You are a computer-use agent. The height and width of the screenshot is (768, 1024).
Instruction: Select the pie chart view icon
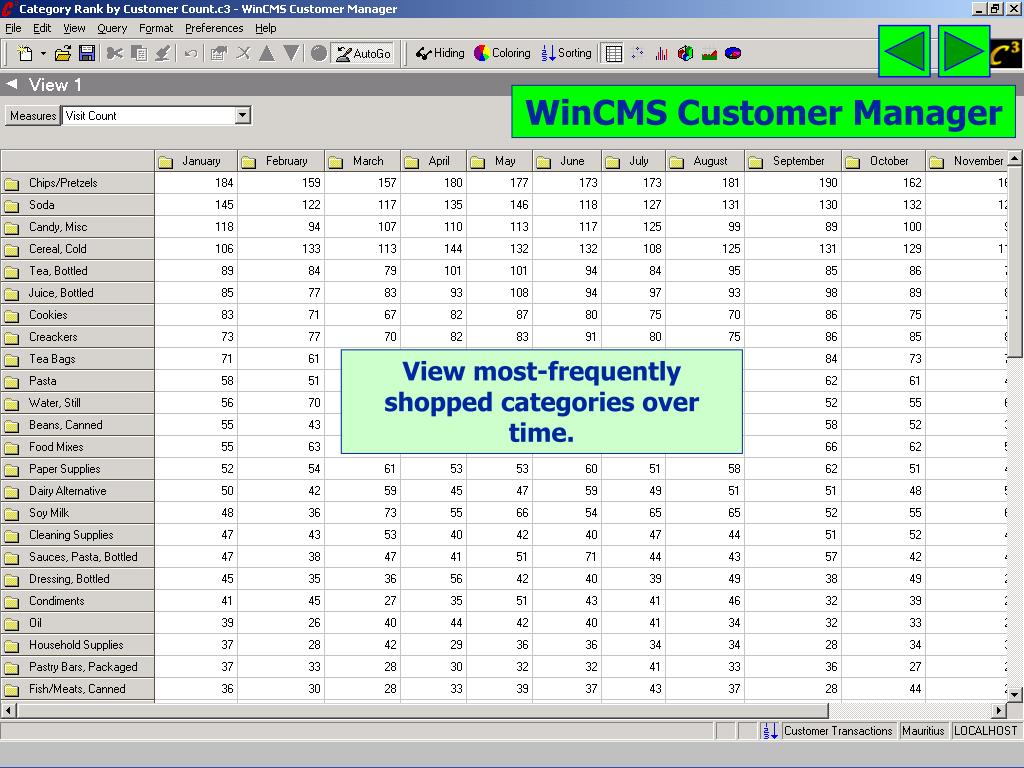[x=733, y=54]
